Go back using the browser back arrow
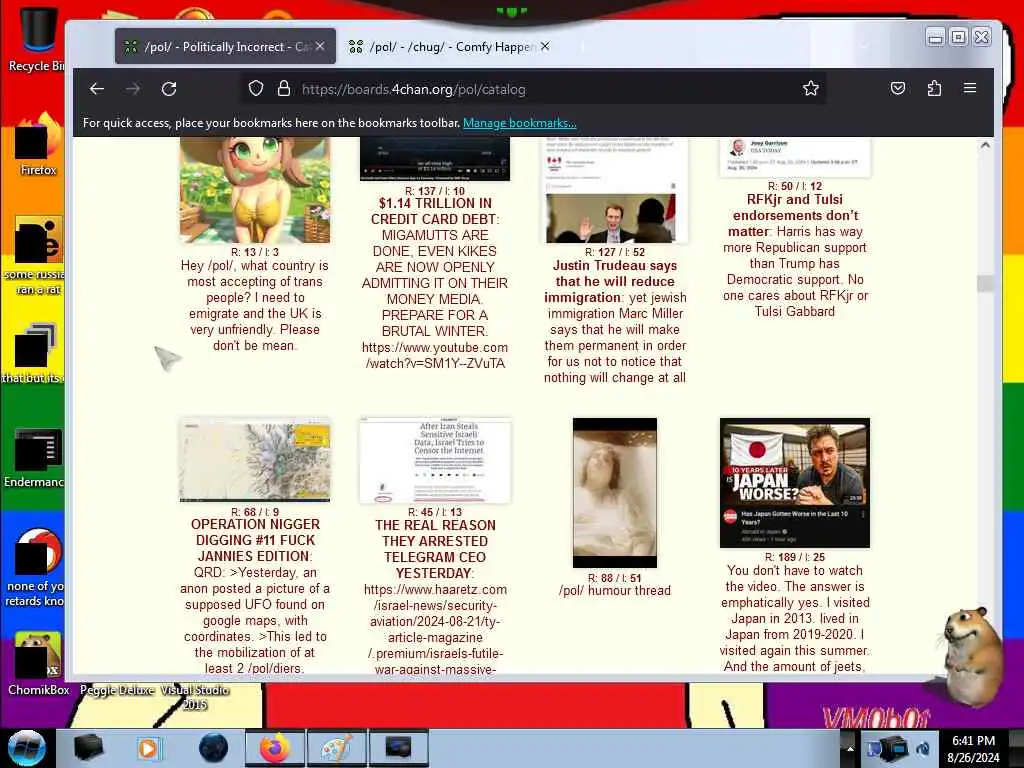 [x=97, y=89]
